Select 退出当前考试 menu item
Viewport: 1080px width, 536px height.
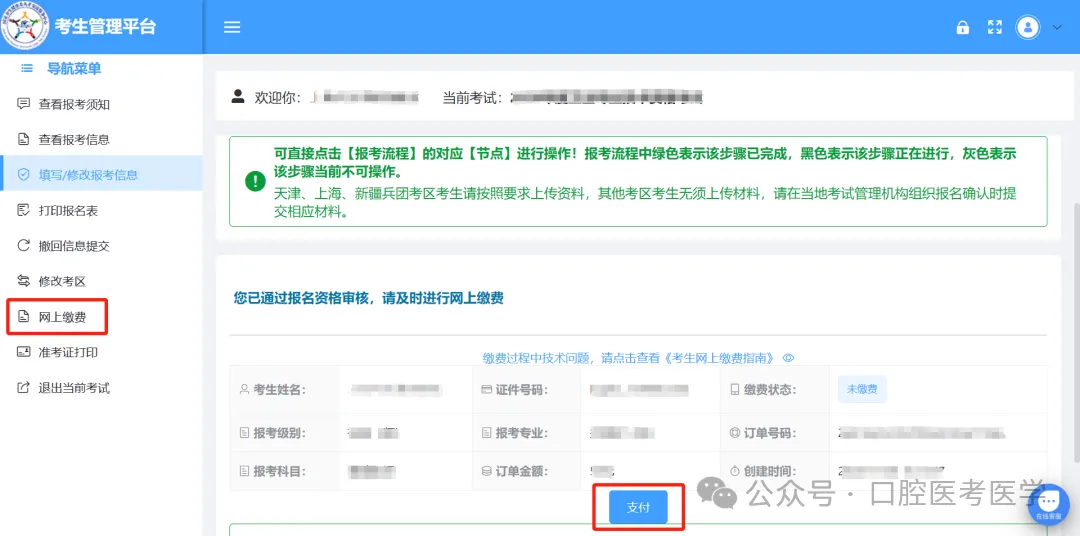click(x=101, y=387)
